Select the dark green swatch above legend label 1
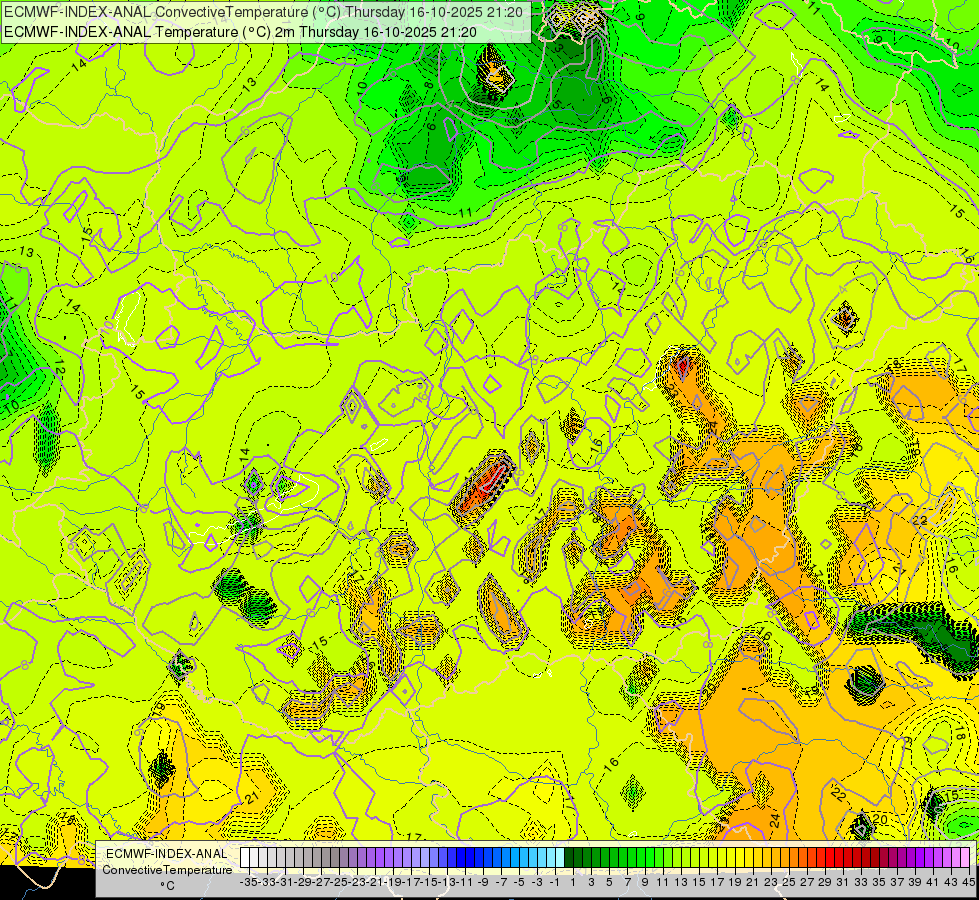Viewport: 979px width, 900px height. pos(568,858)
